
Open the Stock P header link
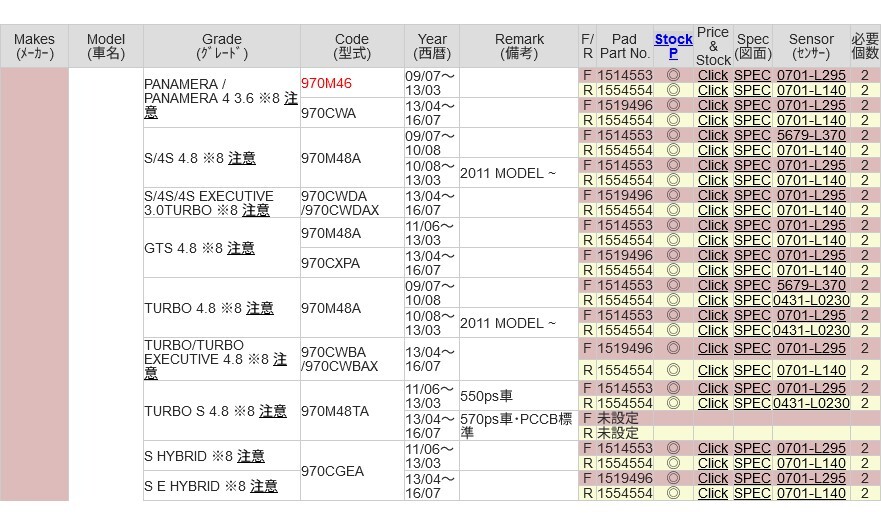tap(673, 46)
